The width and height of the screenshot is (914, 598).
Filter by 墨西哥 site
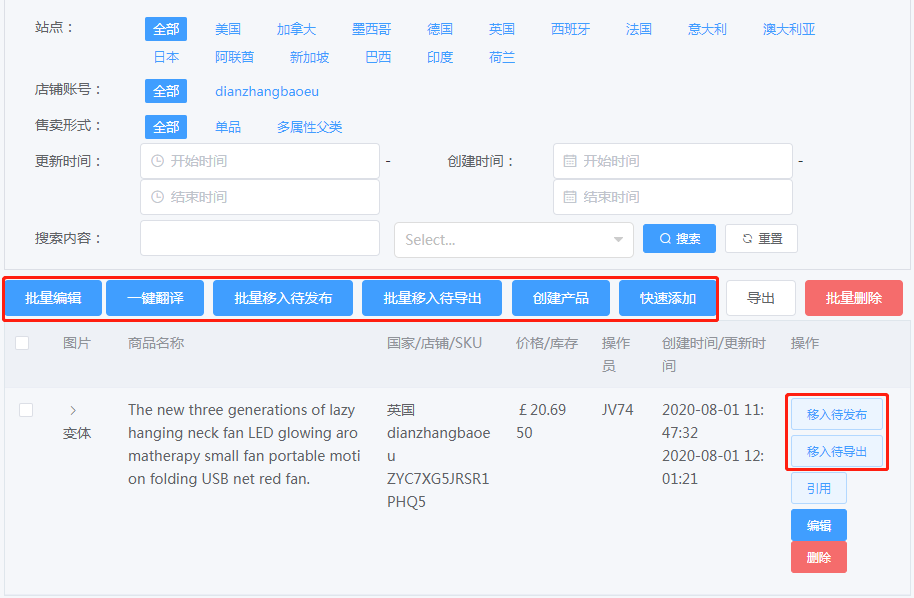(371, 29)
